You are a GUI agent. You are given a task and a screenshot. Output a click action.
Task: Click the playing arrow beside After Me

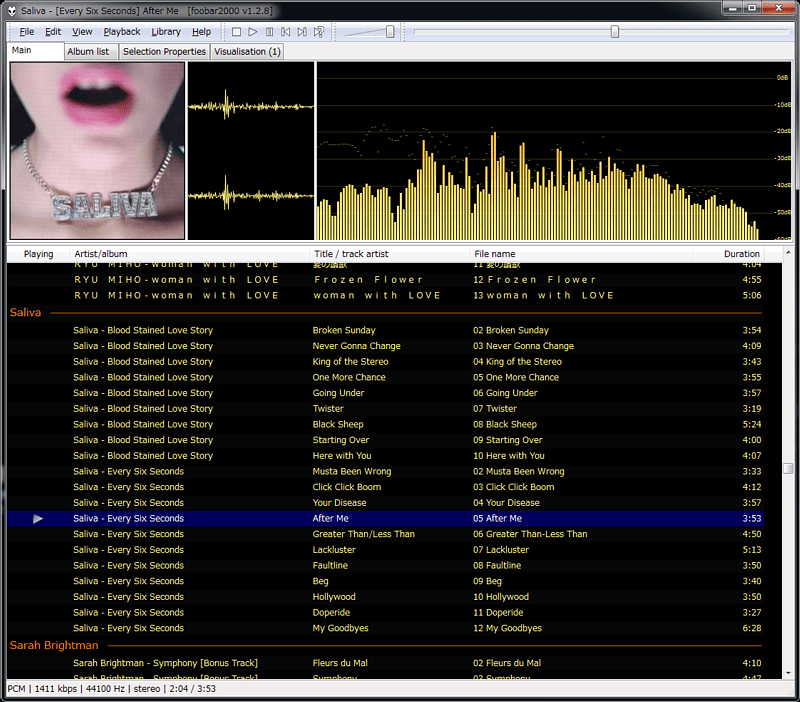click(38, 518)
